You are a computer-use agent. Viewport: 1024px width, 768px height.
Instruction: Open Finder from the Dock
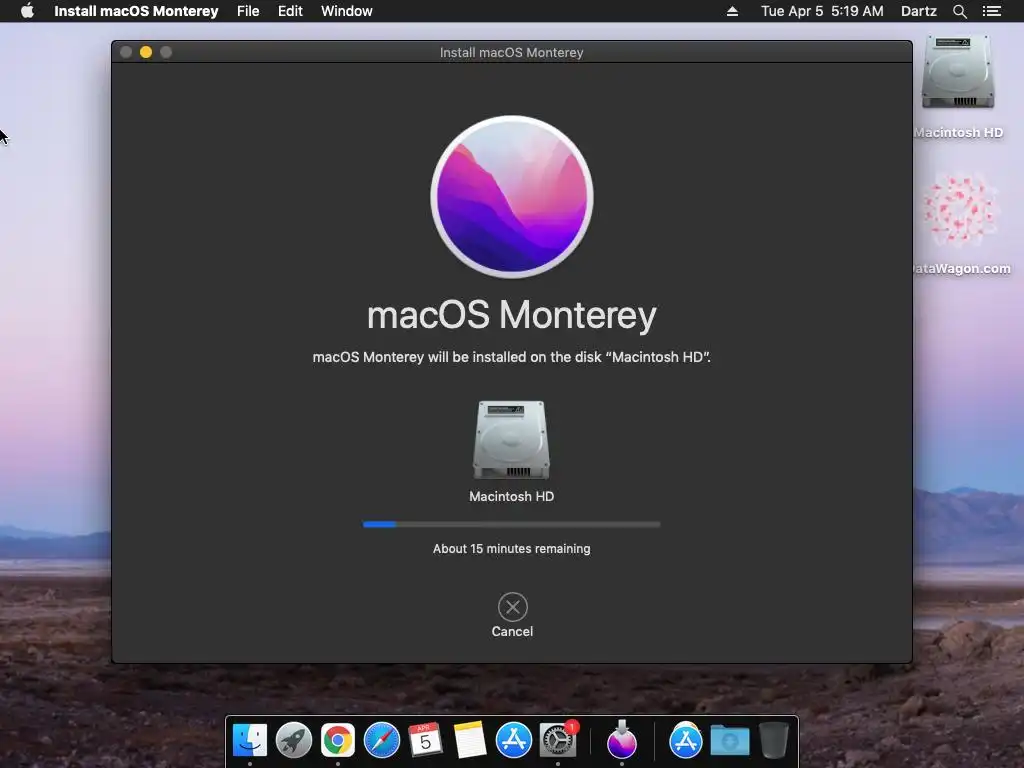(x=250, y=741)
